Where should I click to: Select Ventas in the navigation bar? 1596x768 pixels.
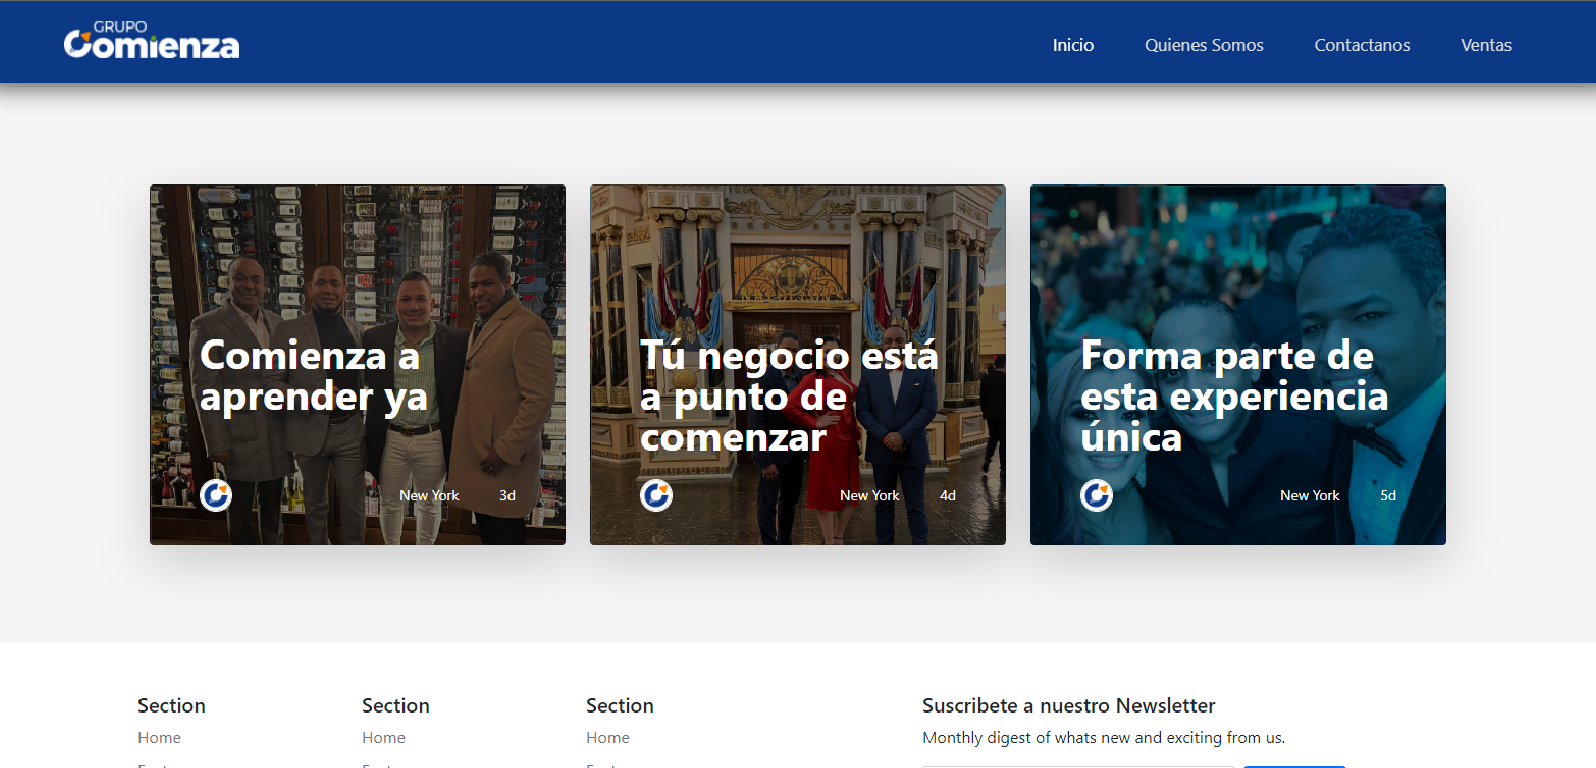tap(1486, 45)
